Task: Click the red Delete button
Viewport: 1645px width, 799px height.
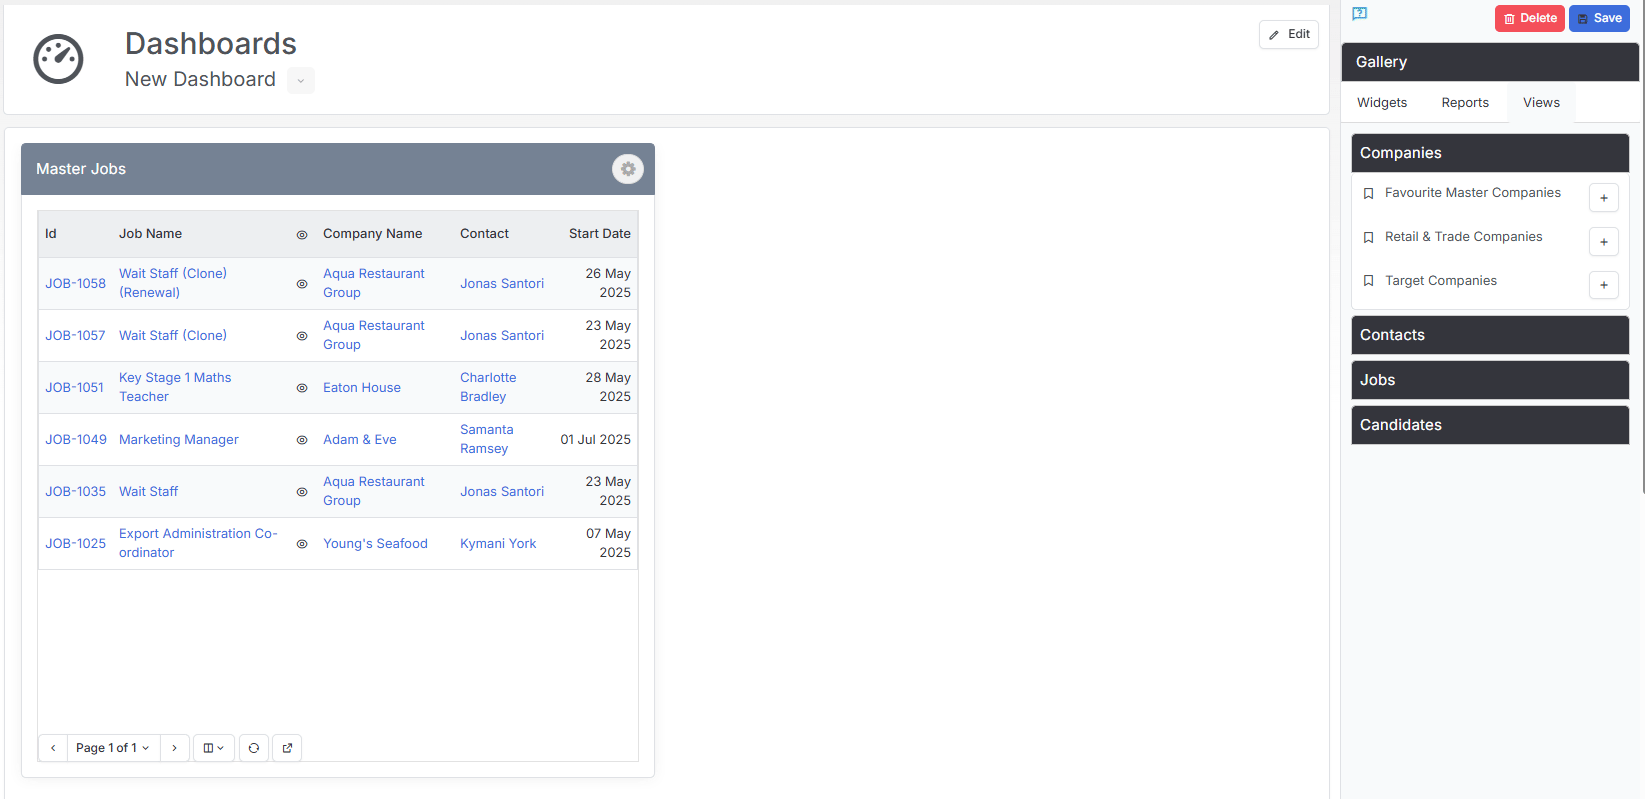Action: (1530, 18)
